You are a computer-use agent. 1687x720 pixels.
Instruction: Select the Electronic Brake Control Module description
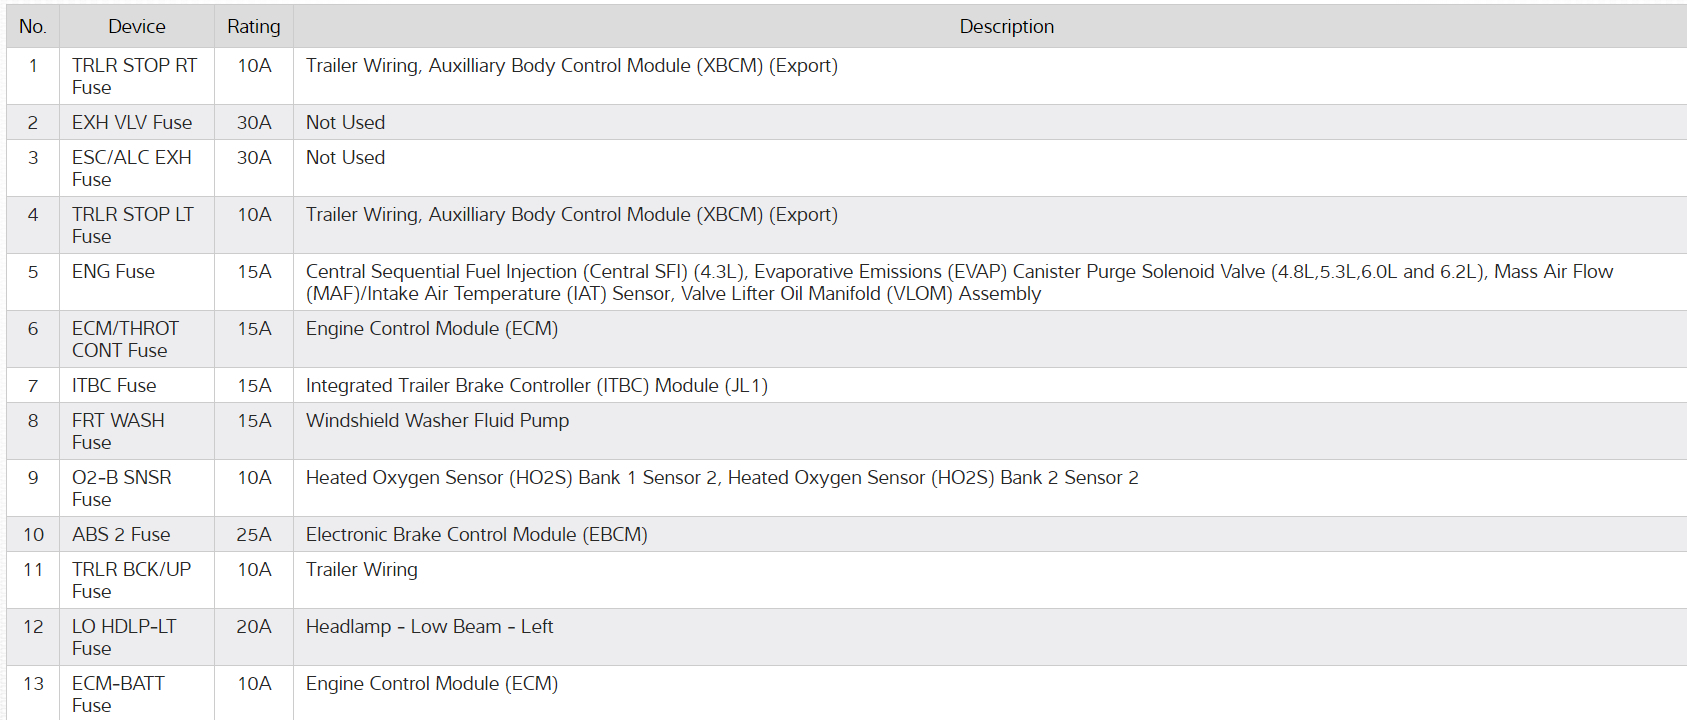point(476,534)
